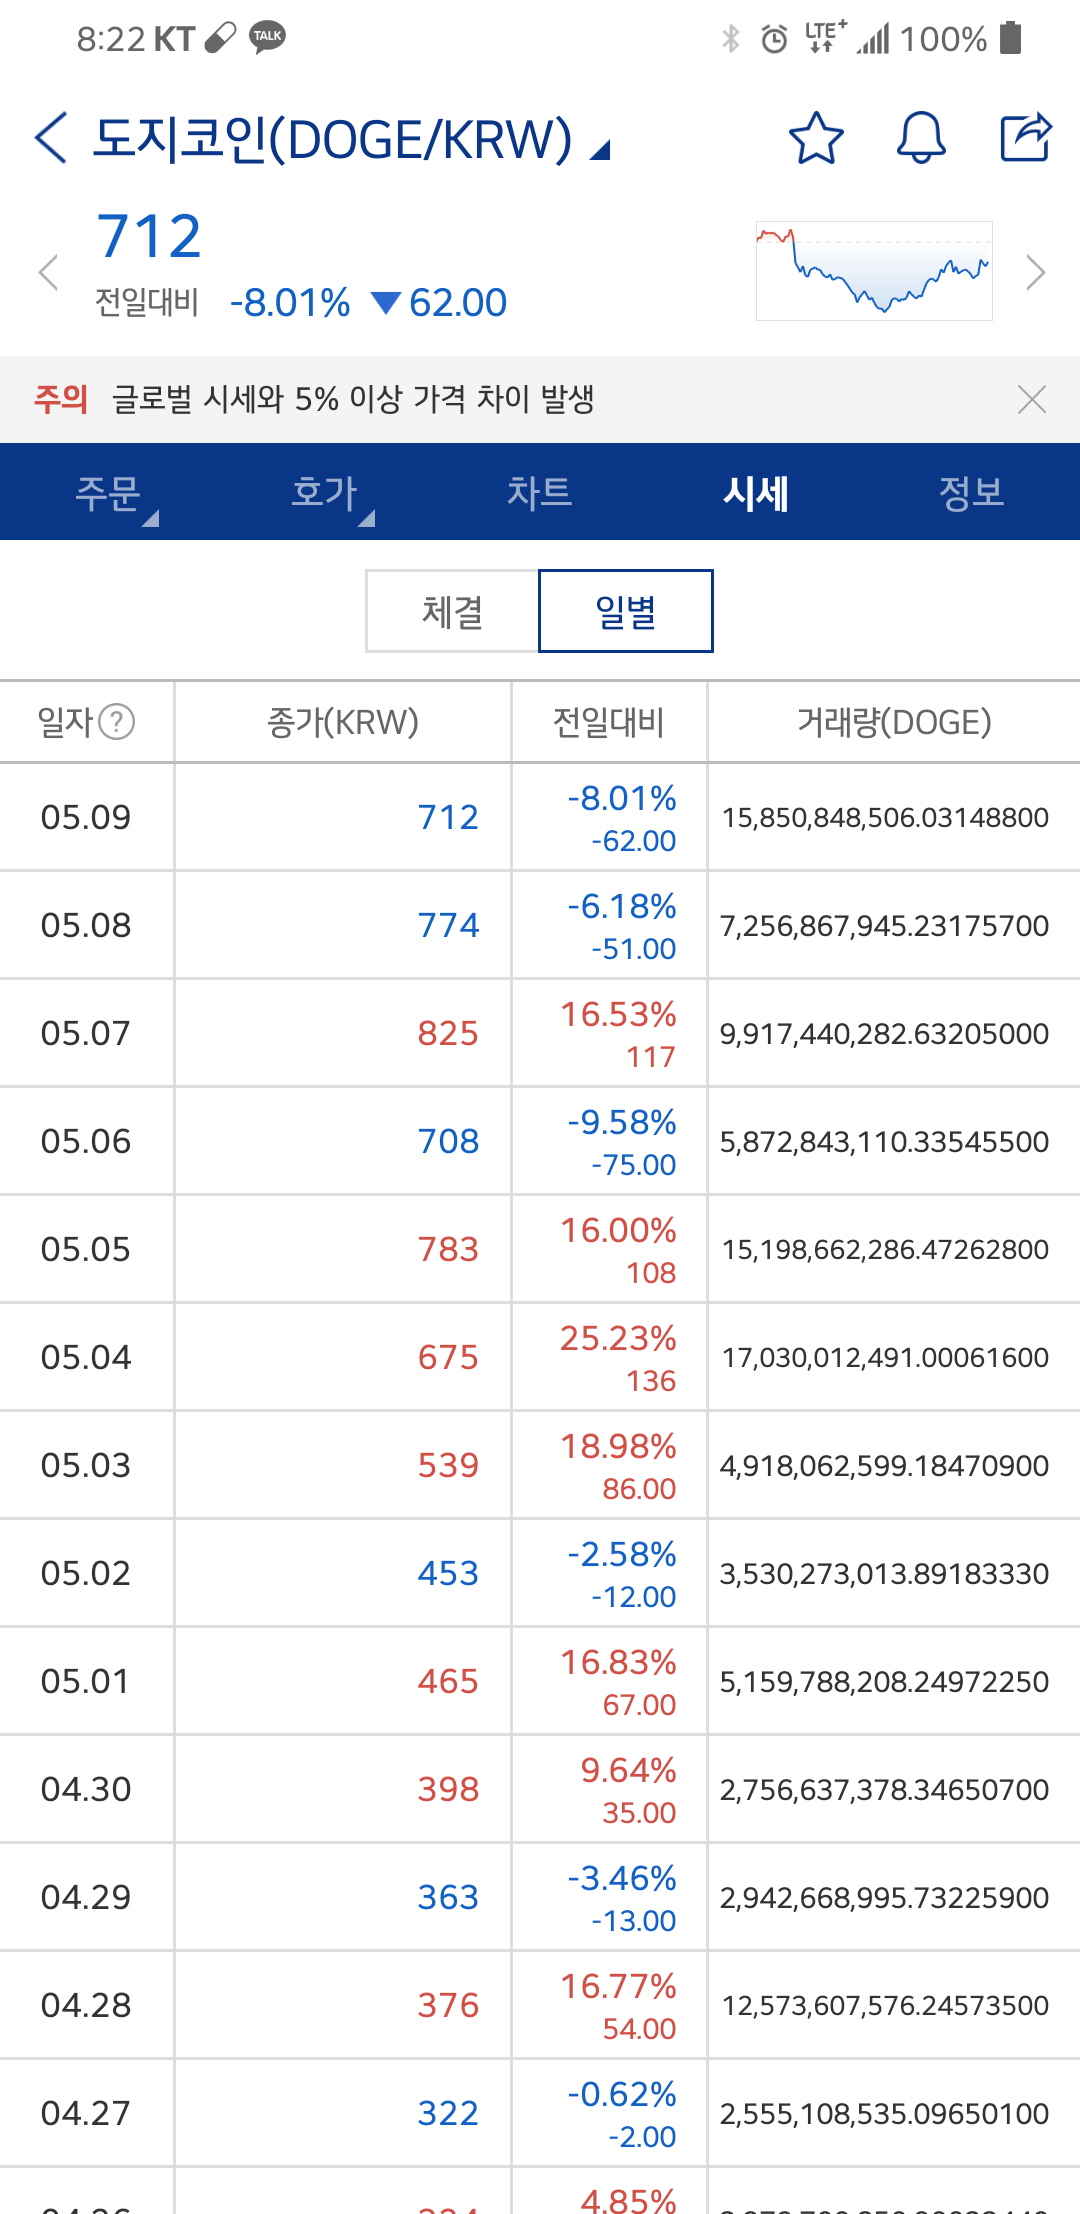Add DOGE/KRW to favorites with the star

[816, 138]
